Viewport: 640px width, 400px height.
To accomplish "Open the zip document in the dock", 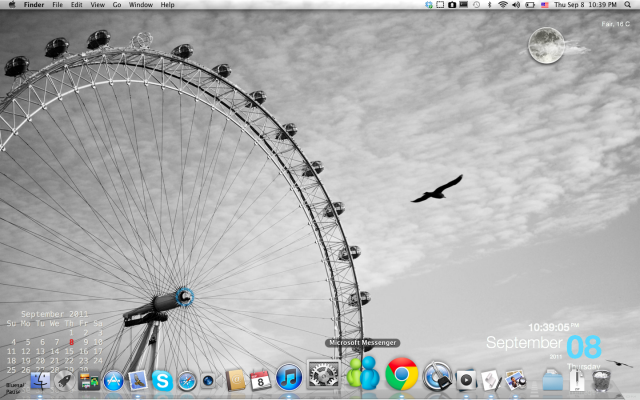I will tap(577, 380).
